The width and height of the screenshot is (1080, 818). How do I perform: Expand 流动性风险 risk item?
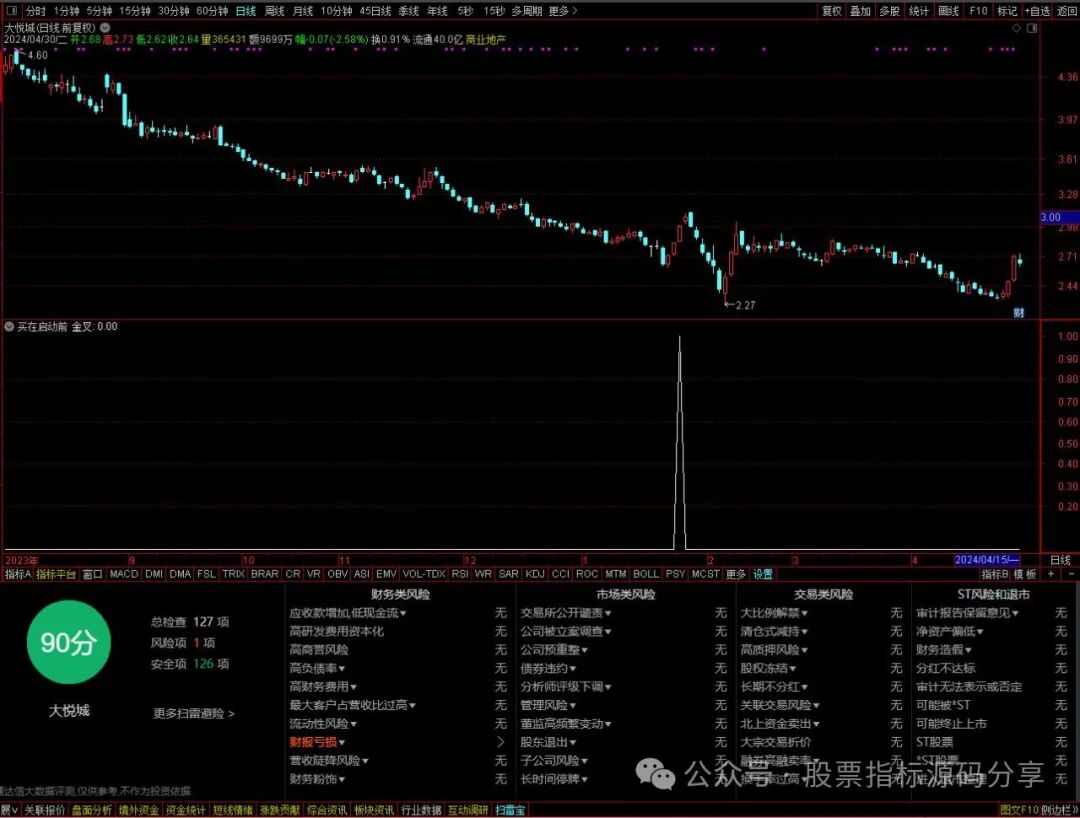(324, 724)
